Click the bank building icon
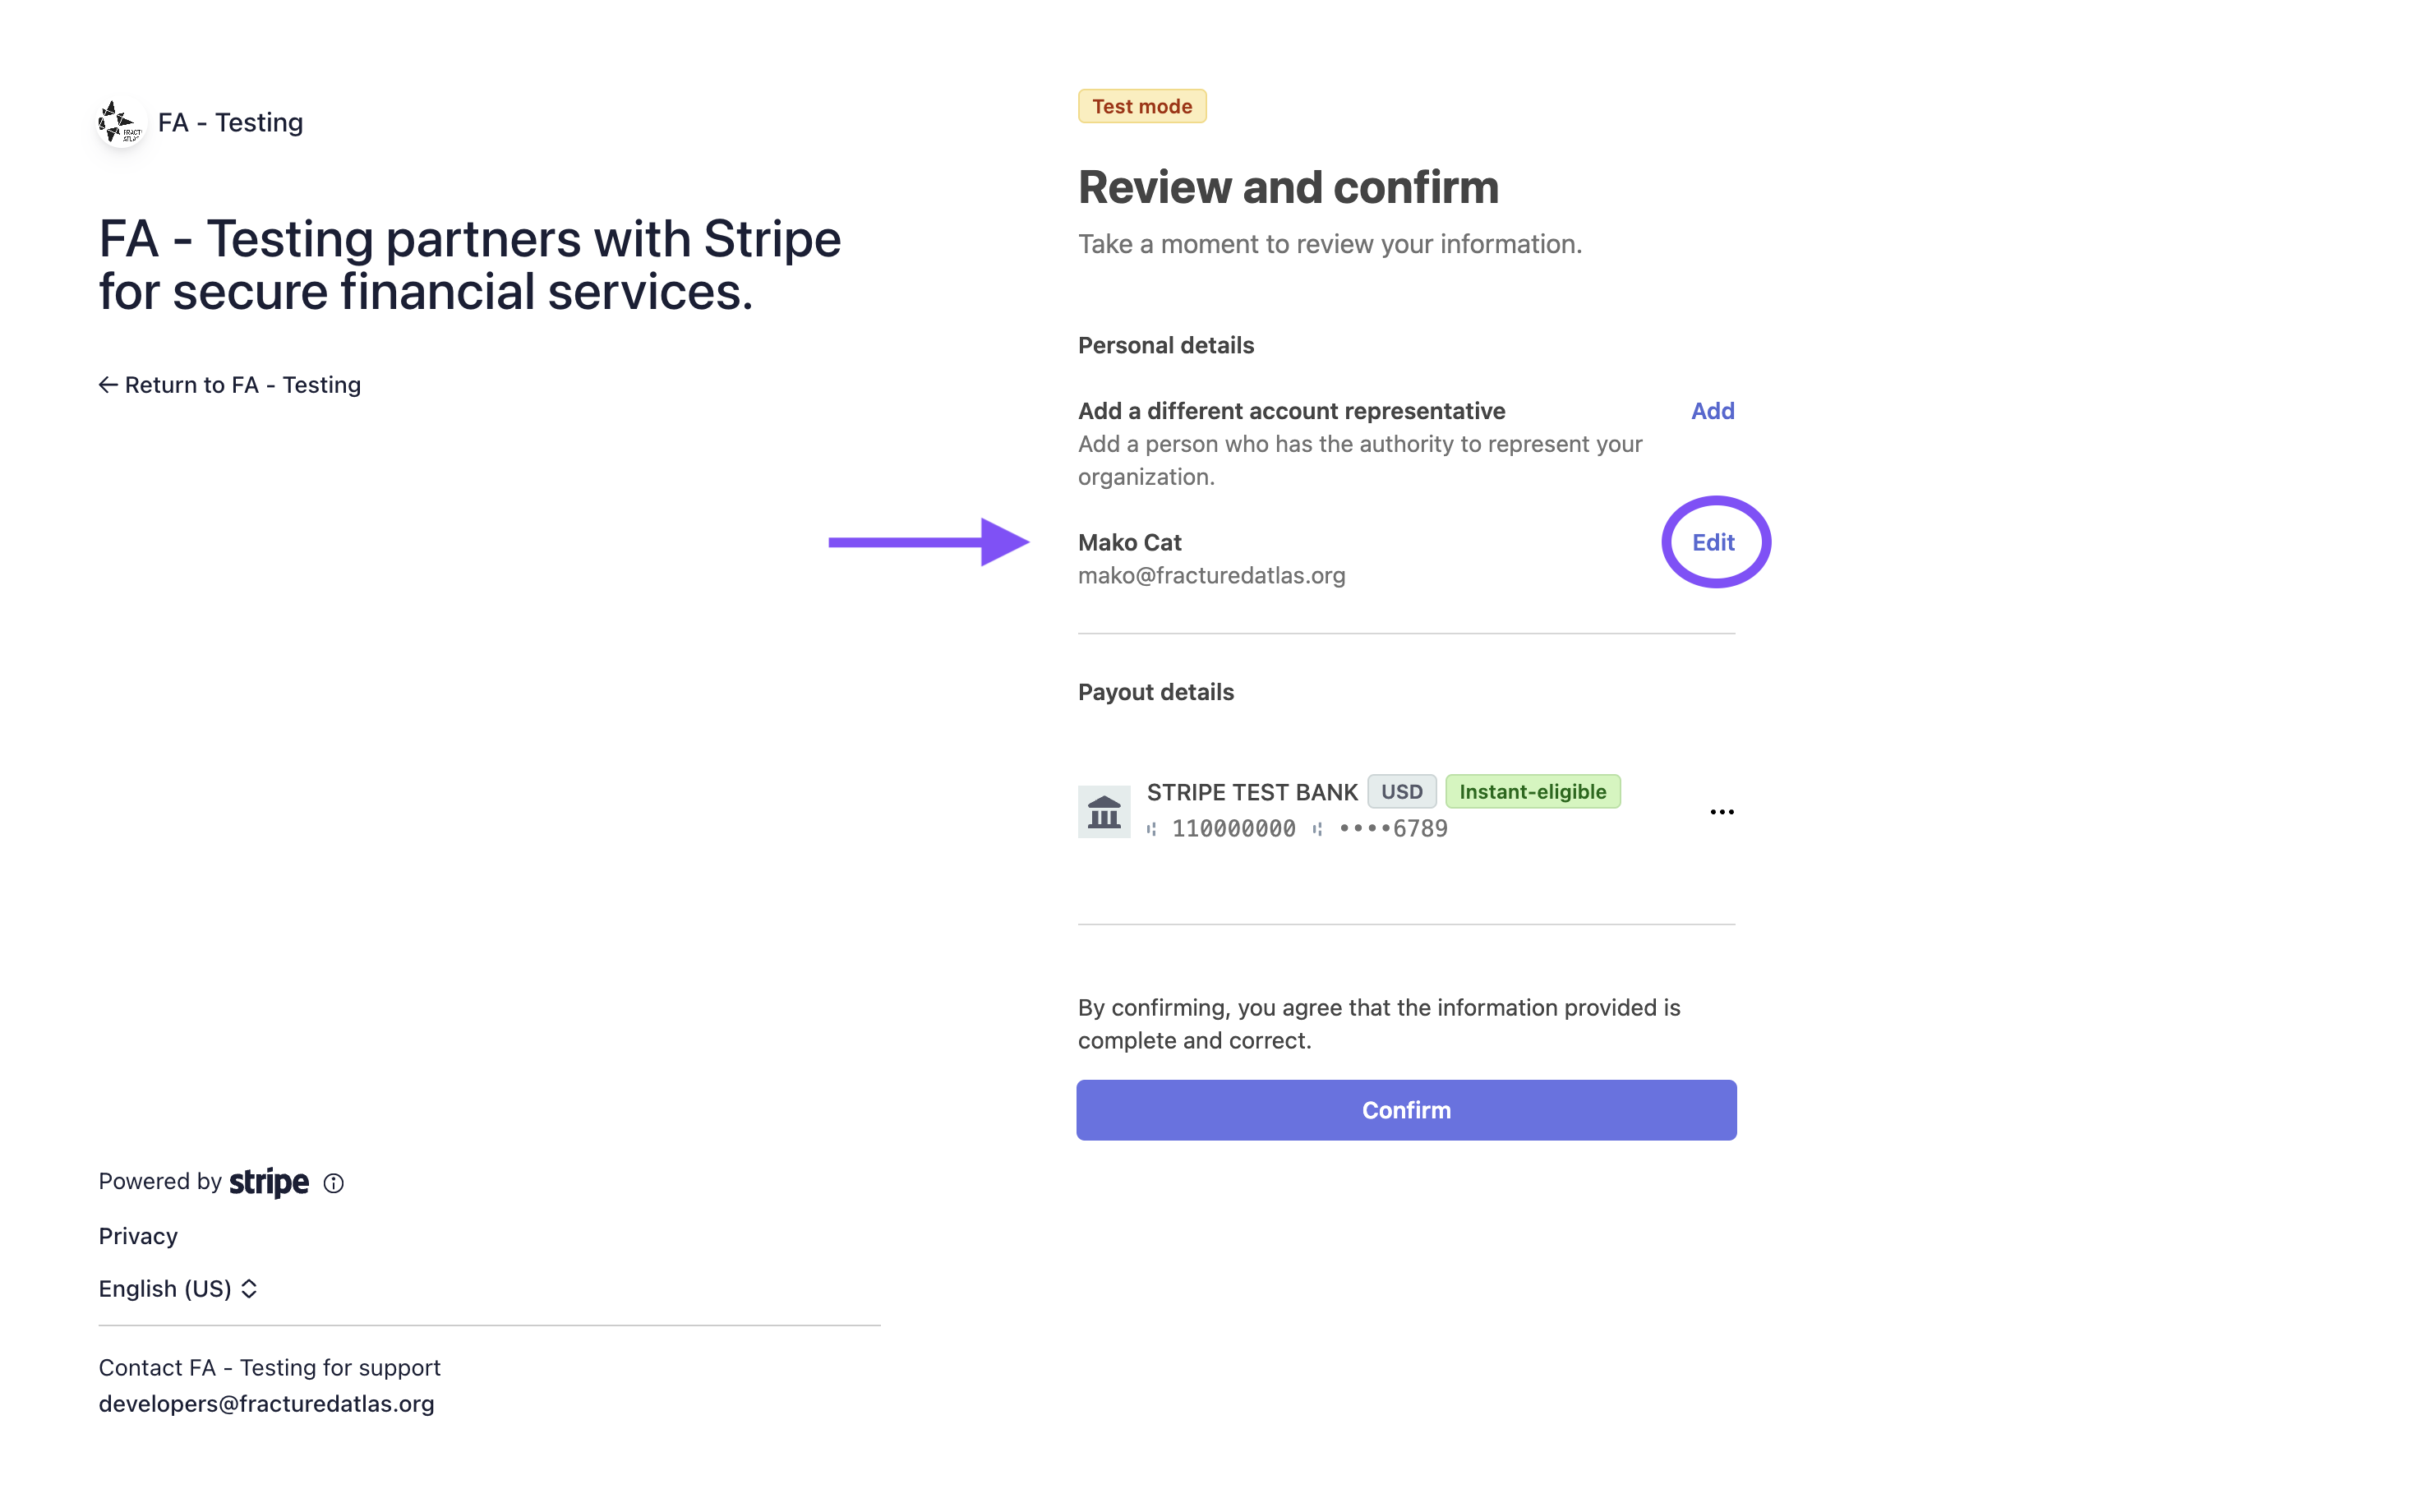The width and height of the screenshot is (2416, 1512). 1104,811
